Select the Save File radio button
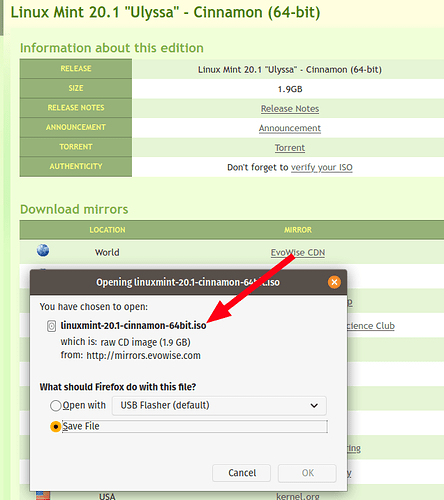The width and height of the screenshot is (444, 500). 55,427
